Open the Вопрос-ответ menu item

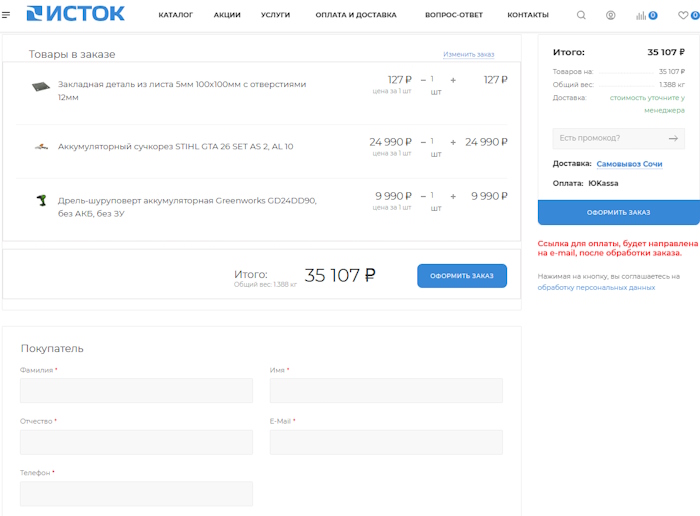[x=453, y=15]
